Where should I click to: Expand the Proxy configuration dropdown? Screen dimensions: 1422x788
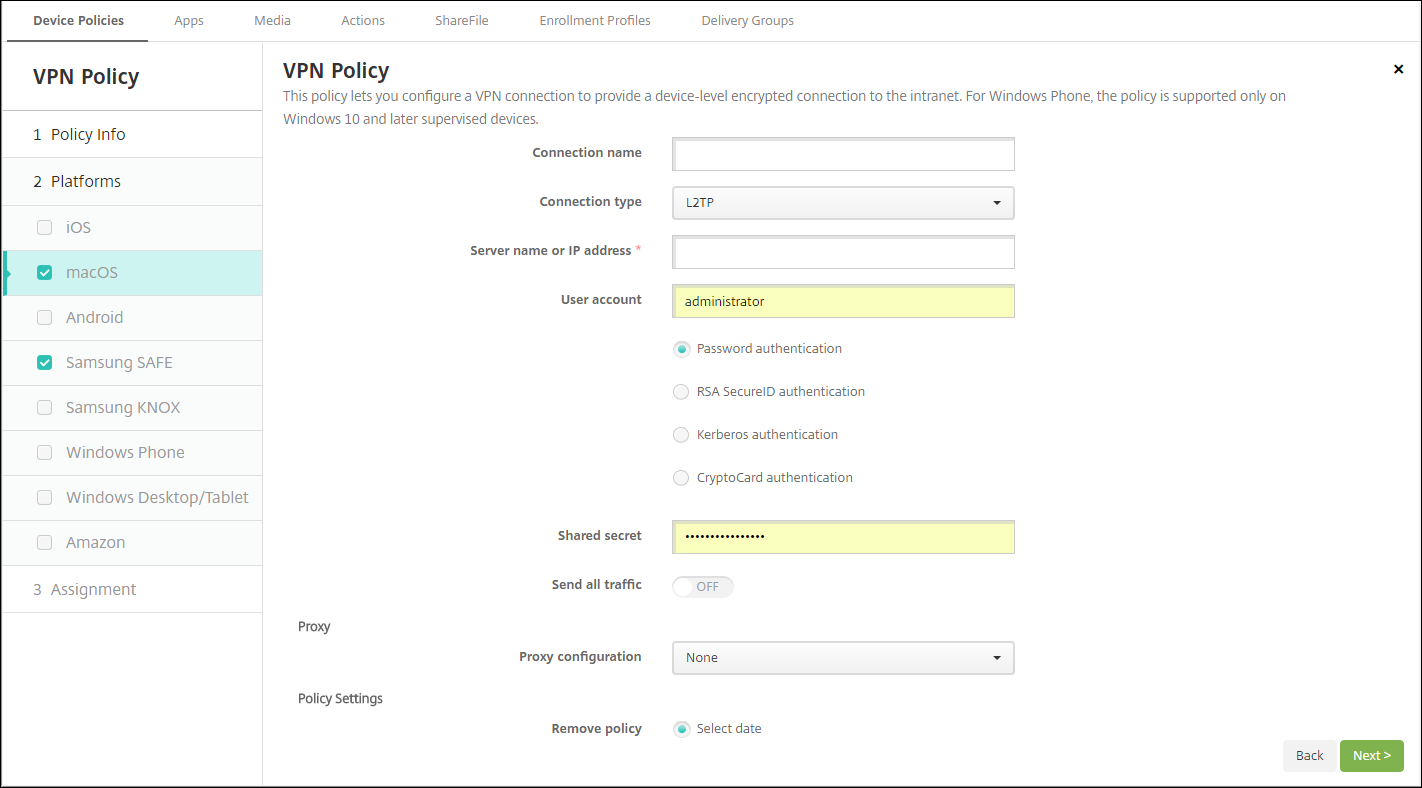pyautogui.click(x=843, y=658)
